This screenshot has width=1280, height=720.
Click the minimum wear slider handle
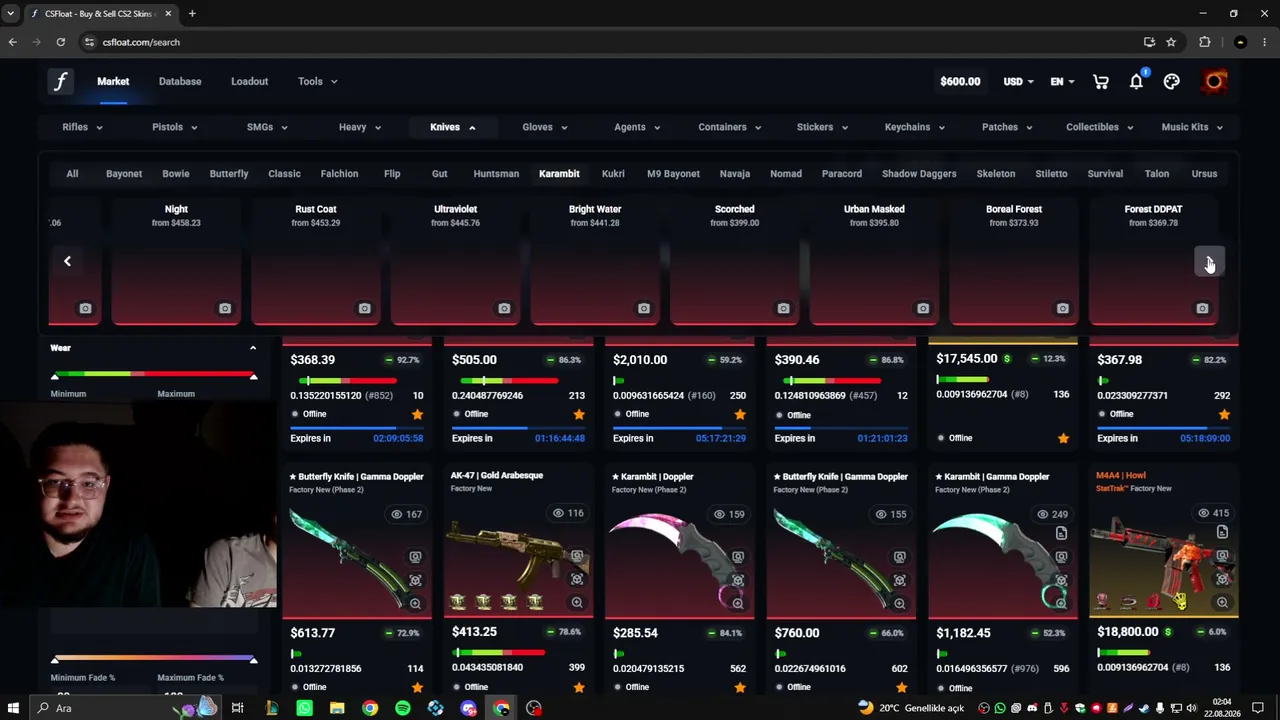[x=55, y=376]
